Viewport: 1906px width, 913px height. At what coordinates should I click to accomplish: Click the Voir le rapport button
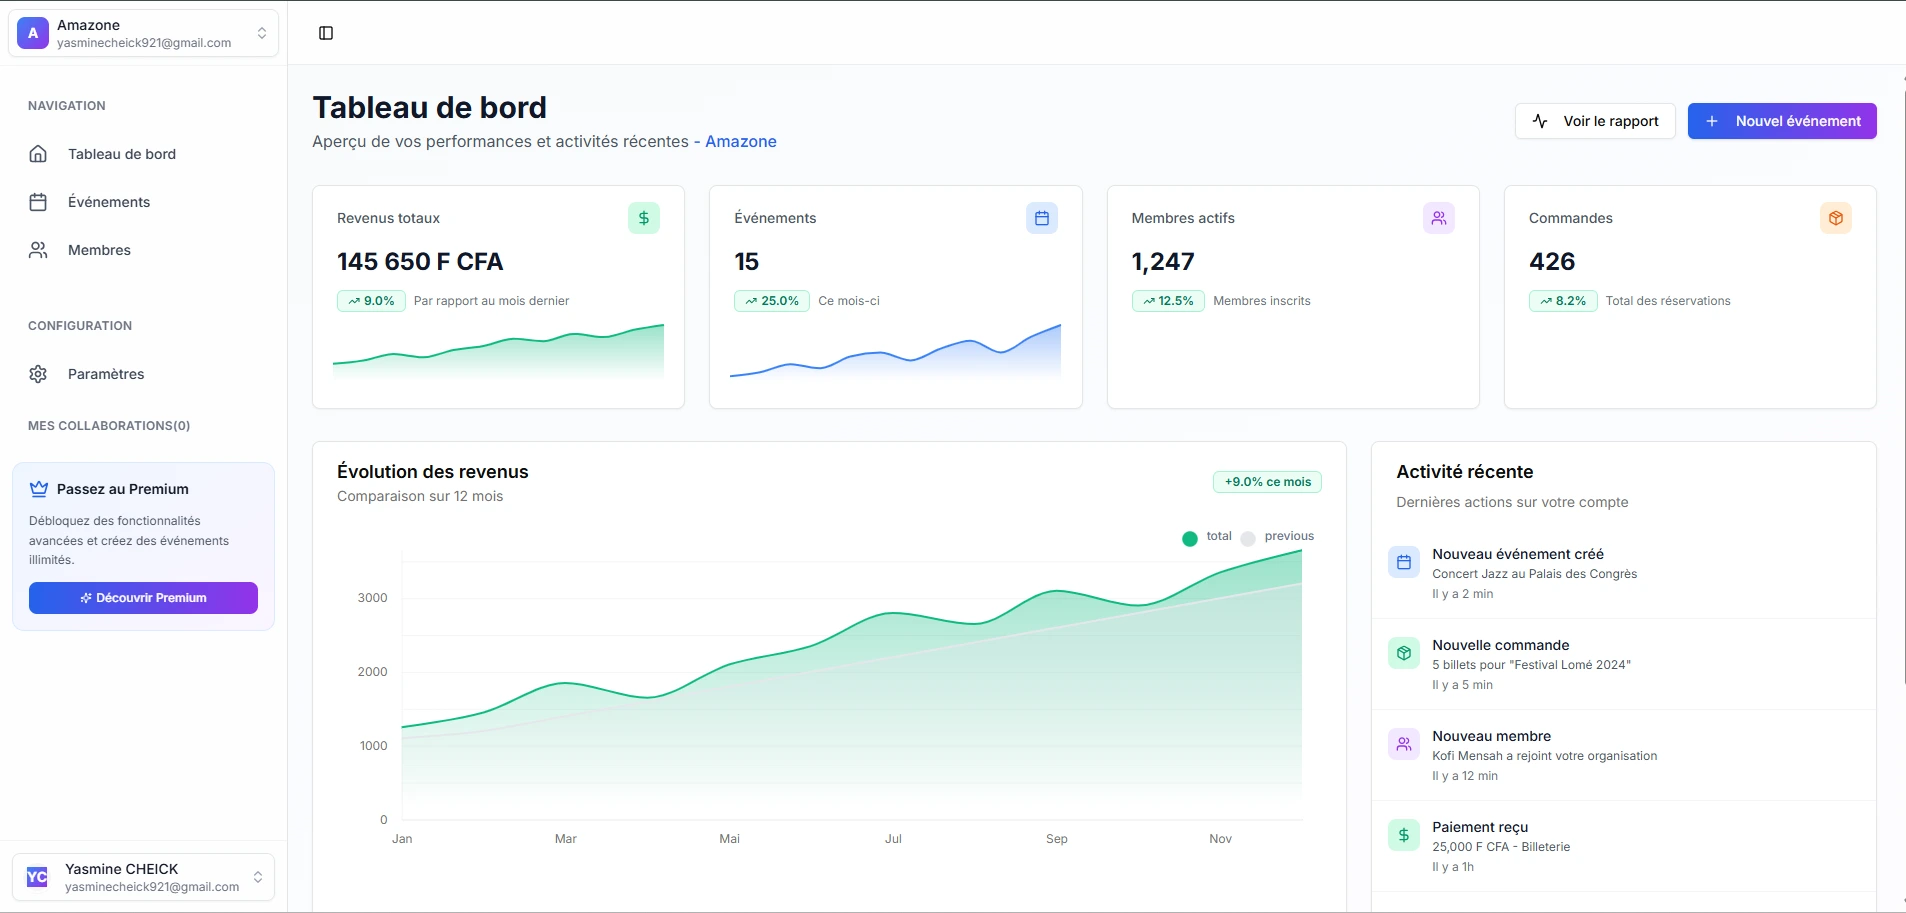(x=1594, y=121)
